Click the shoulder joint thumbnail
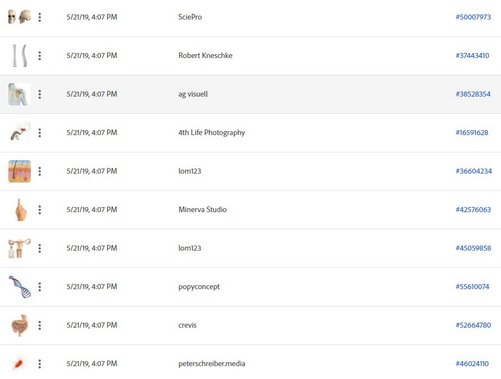Screen dimensions: 501x379 pos(19,94)
